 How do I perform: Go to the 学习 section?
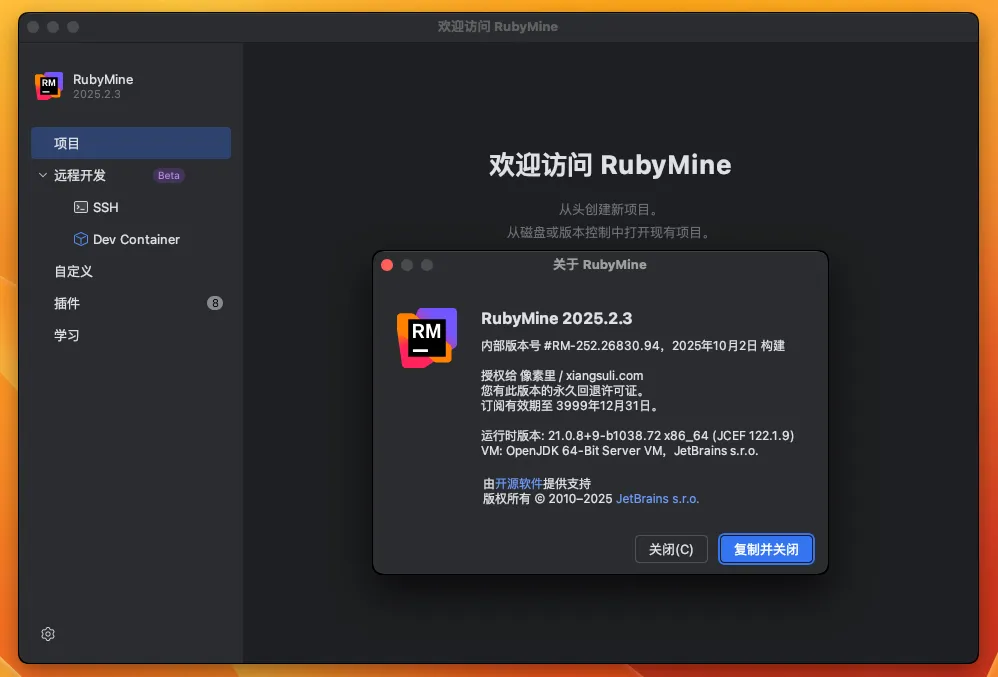click(67, 335)
